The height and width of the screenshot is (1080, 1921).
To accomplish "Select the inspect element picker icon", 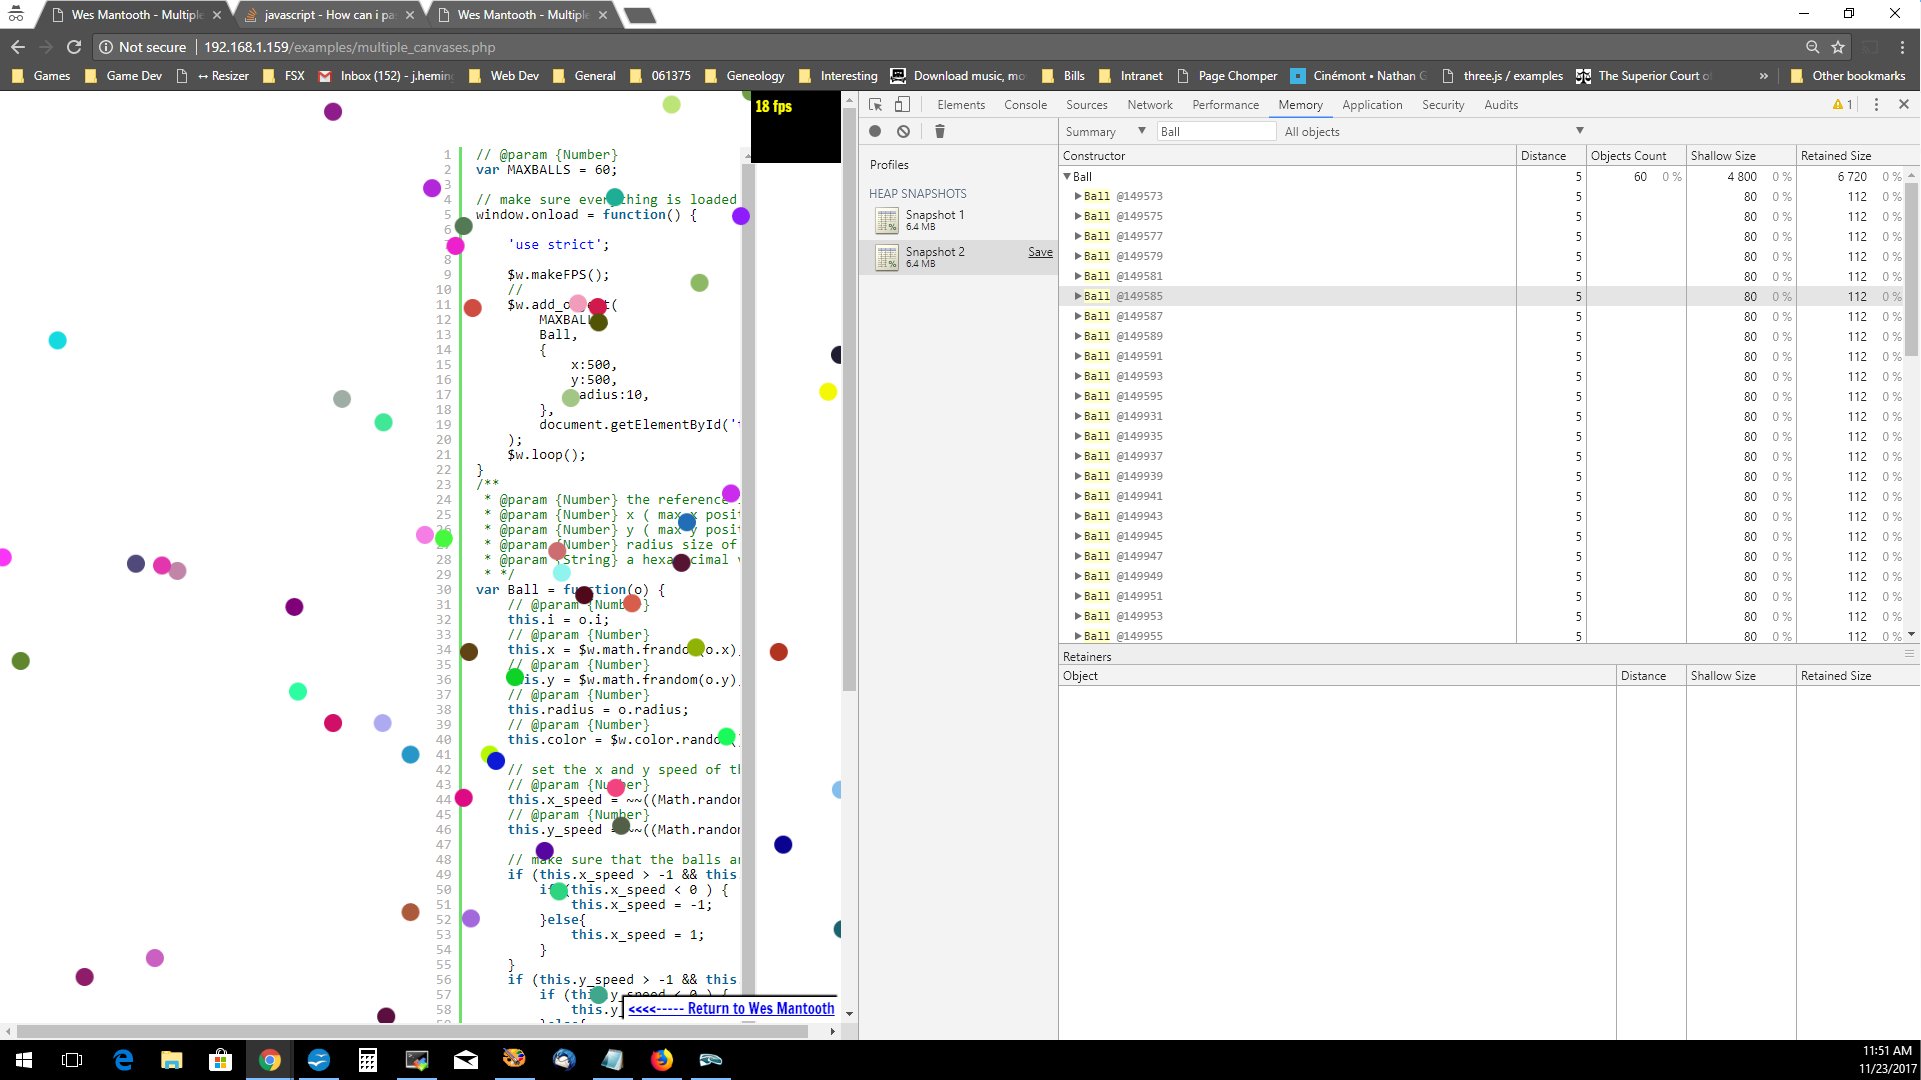I will coord(875,104).
